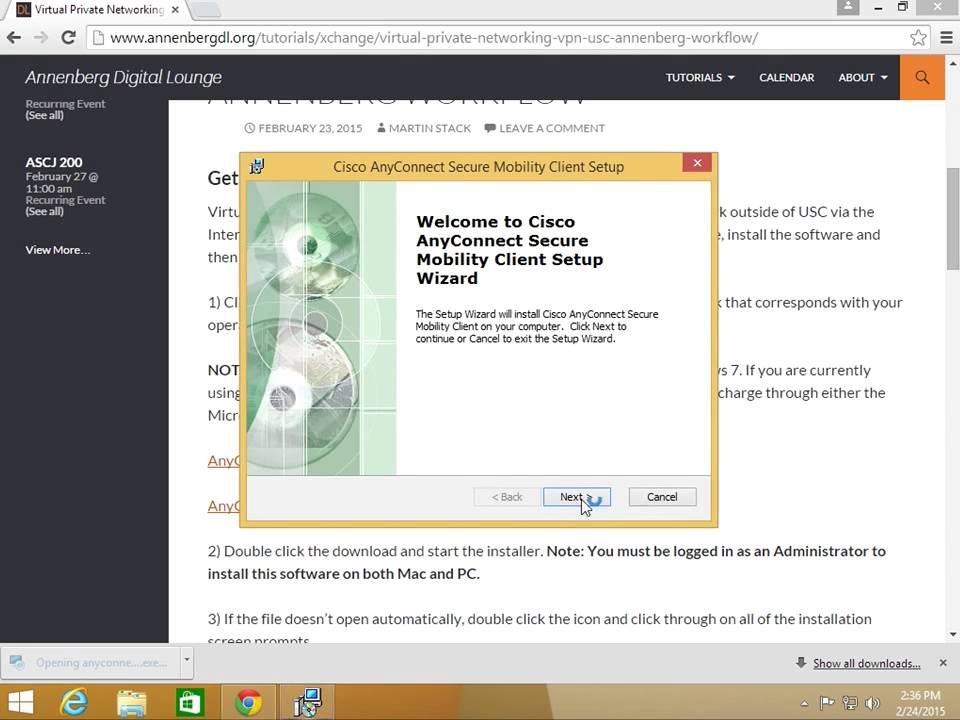Click View More… in the sidebar
The image size is (960, 720).
click(x=58, y=250)
